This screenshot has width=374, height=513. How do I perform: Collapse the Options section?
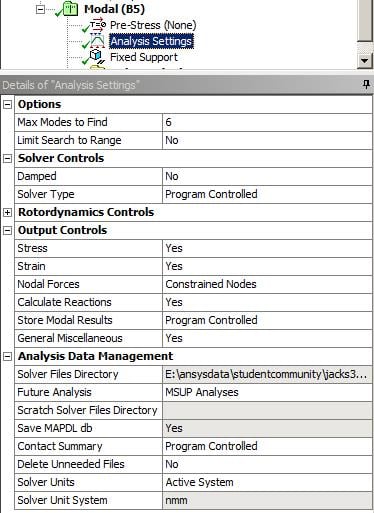[7, 104]
